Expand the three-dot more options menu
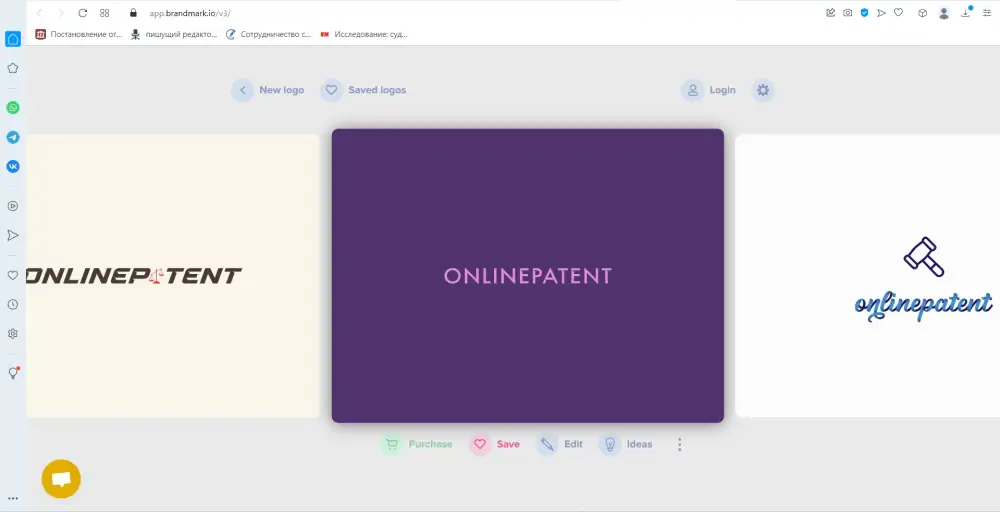 [x=680, y=444]
